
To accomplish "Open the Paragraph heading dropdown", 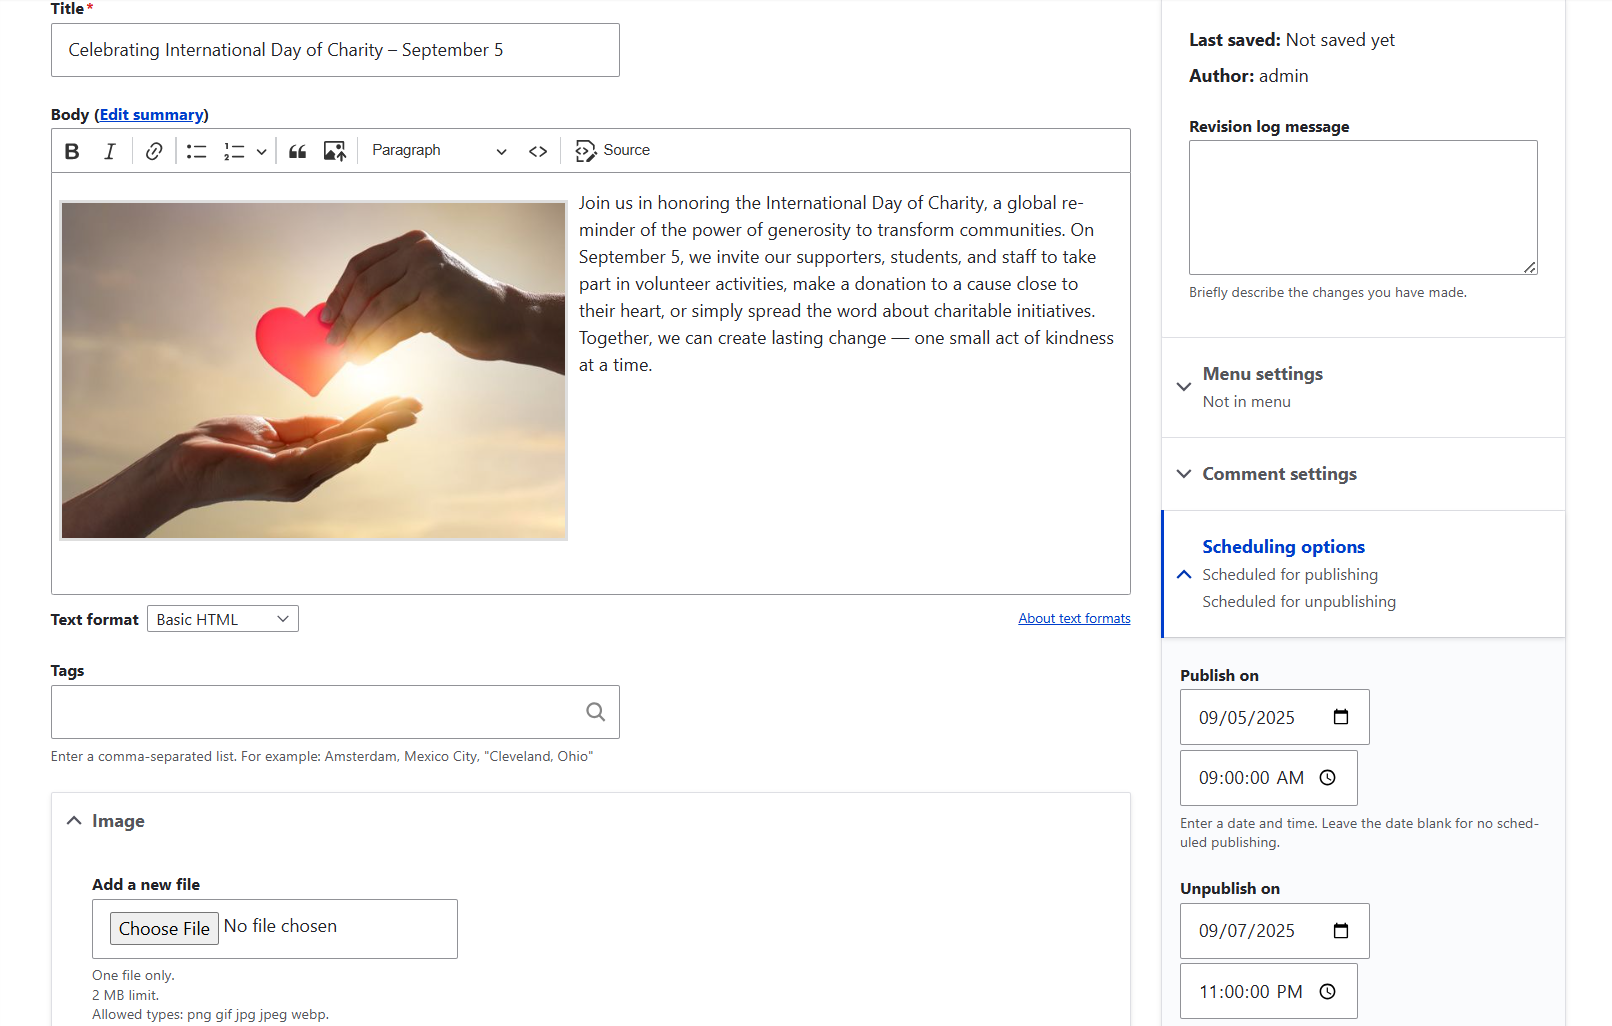I will pos(438,151).
